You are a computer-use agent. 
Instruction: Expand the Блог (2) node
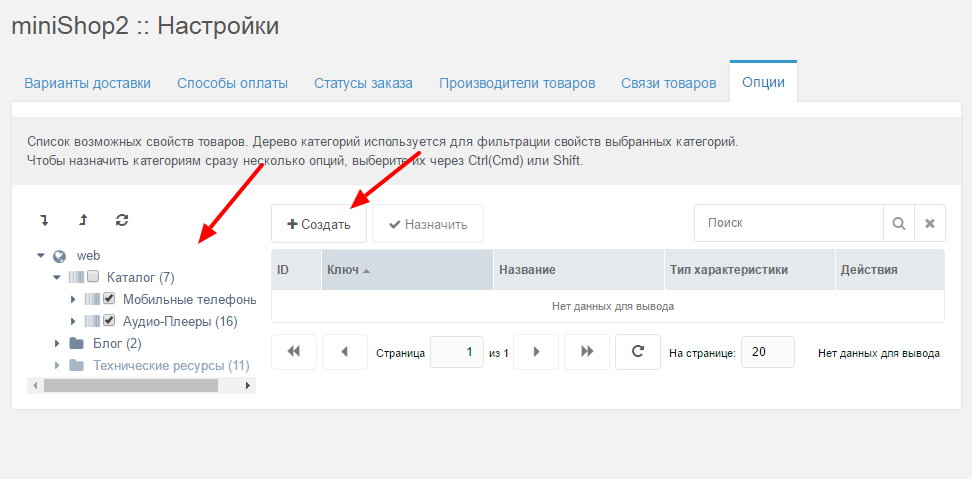(57, 343)
